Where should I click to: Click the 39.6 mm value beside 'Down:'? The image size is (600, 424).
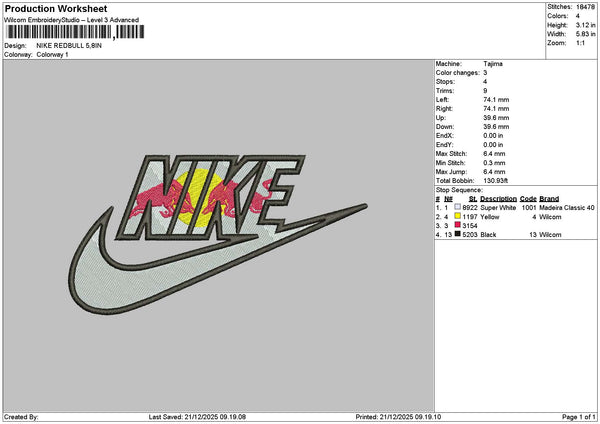pos(496,127)
